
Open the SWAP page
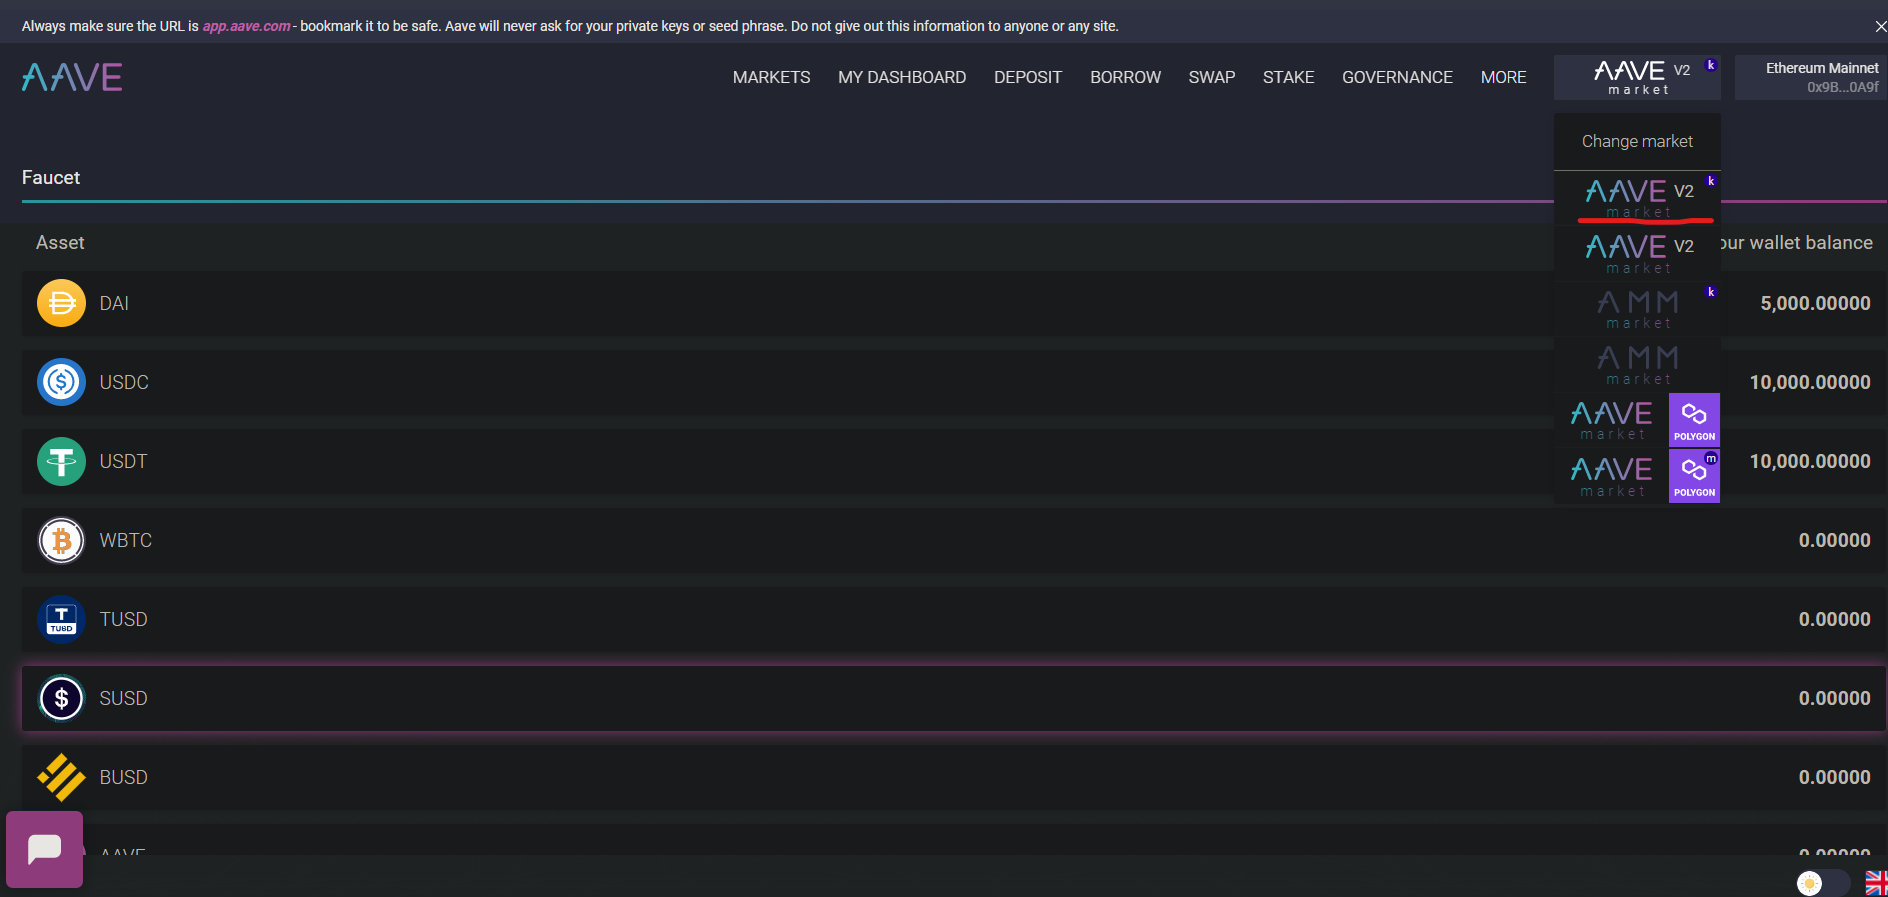(1211, 77)
